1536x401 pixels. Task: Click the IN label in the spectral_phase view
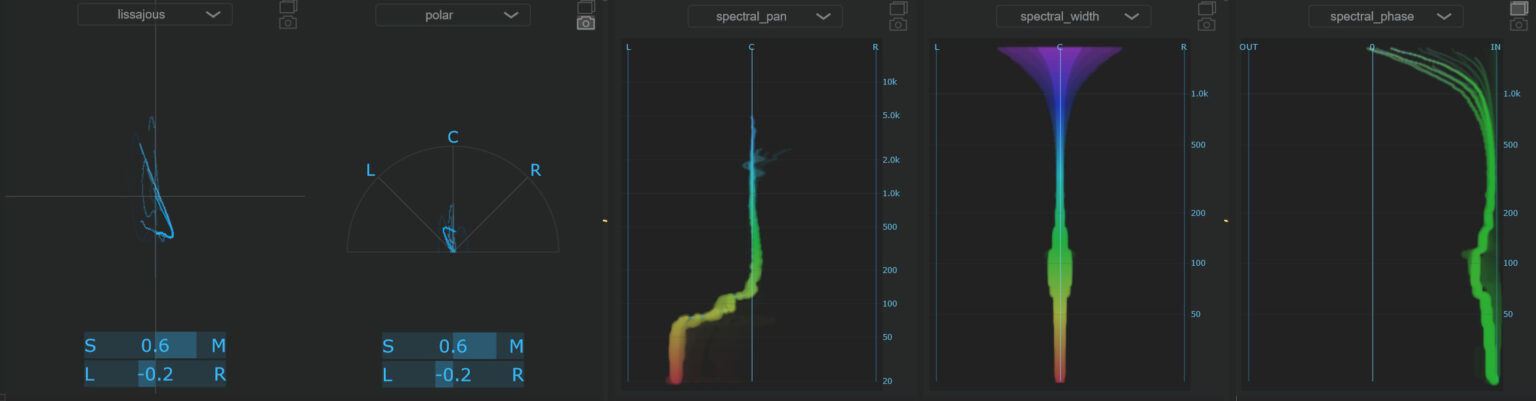(x=1496, y=47)
